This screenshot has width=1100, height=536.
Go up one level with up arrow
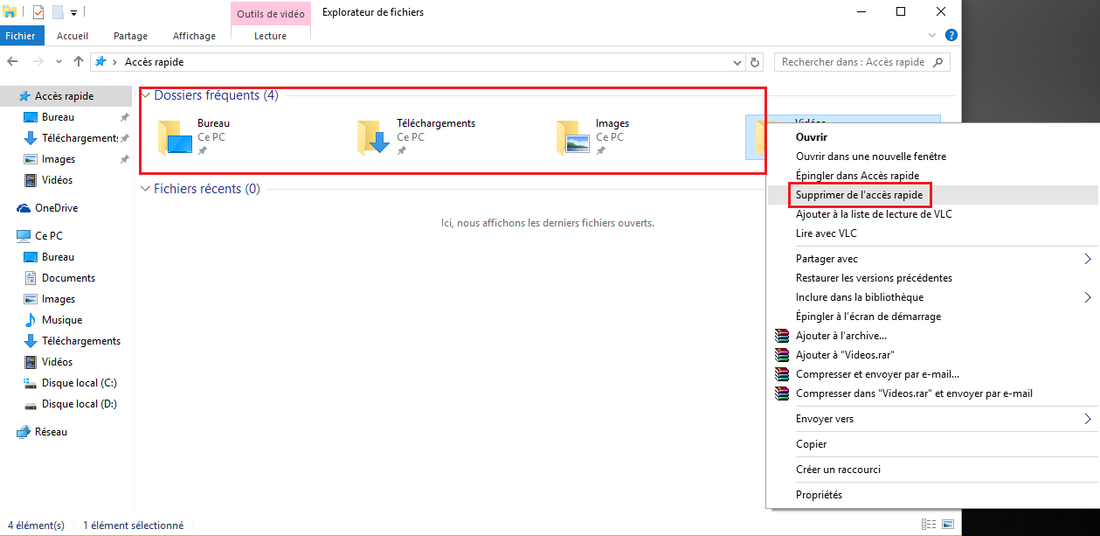point(79,62)
